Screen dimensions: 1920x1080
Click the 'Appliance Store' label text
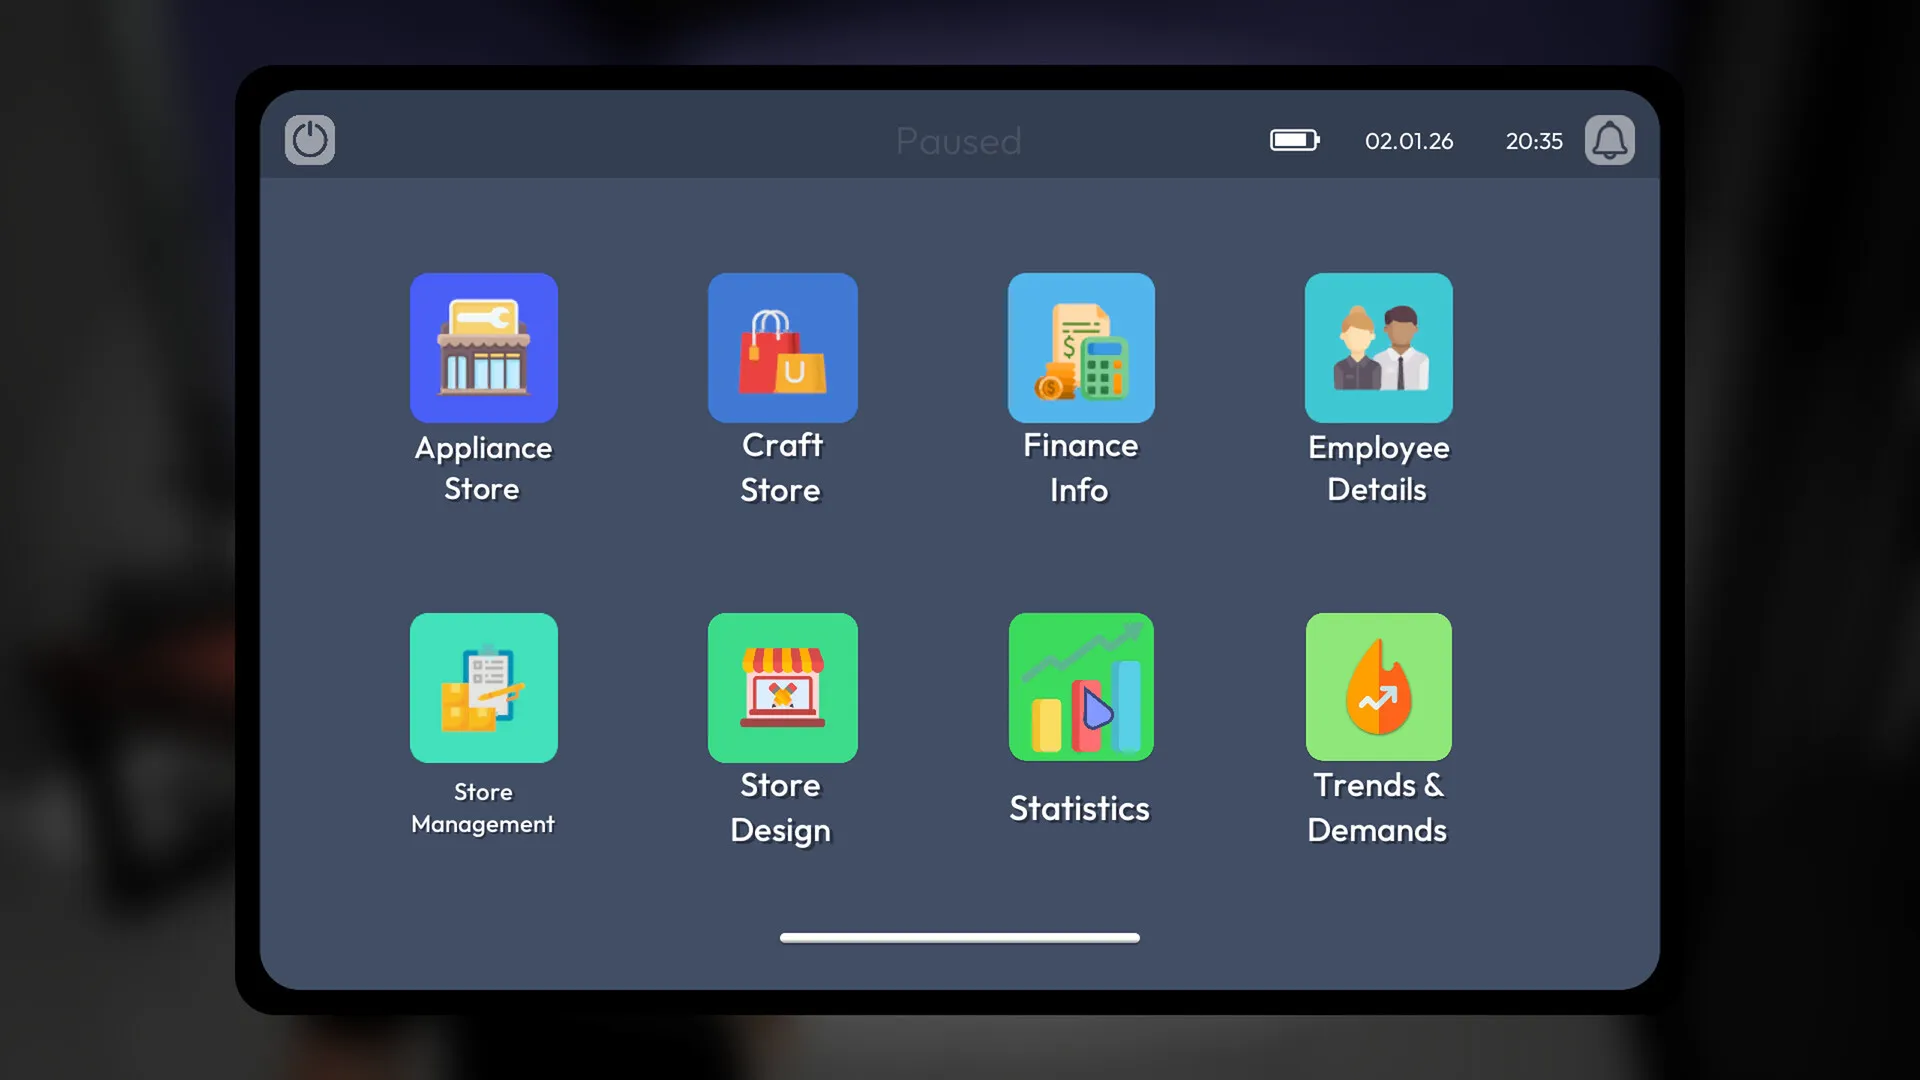(483, 468)
